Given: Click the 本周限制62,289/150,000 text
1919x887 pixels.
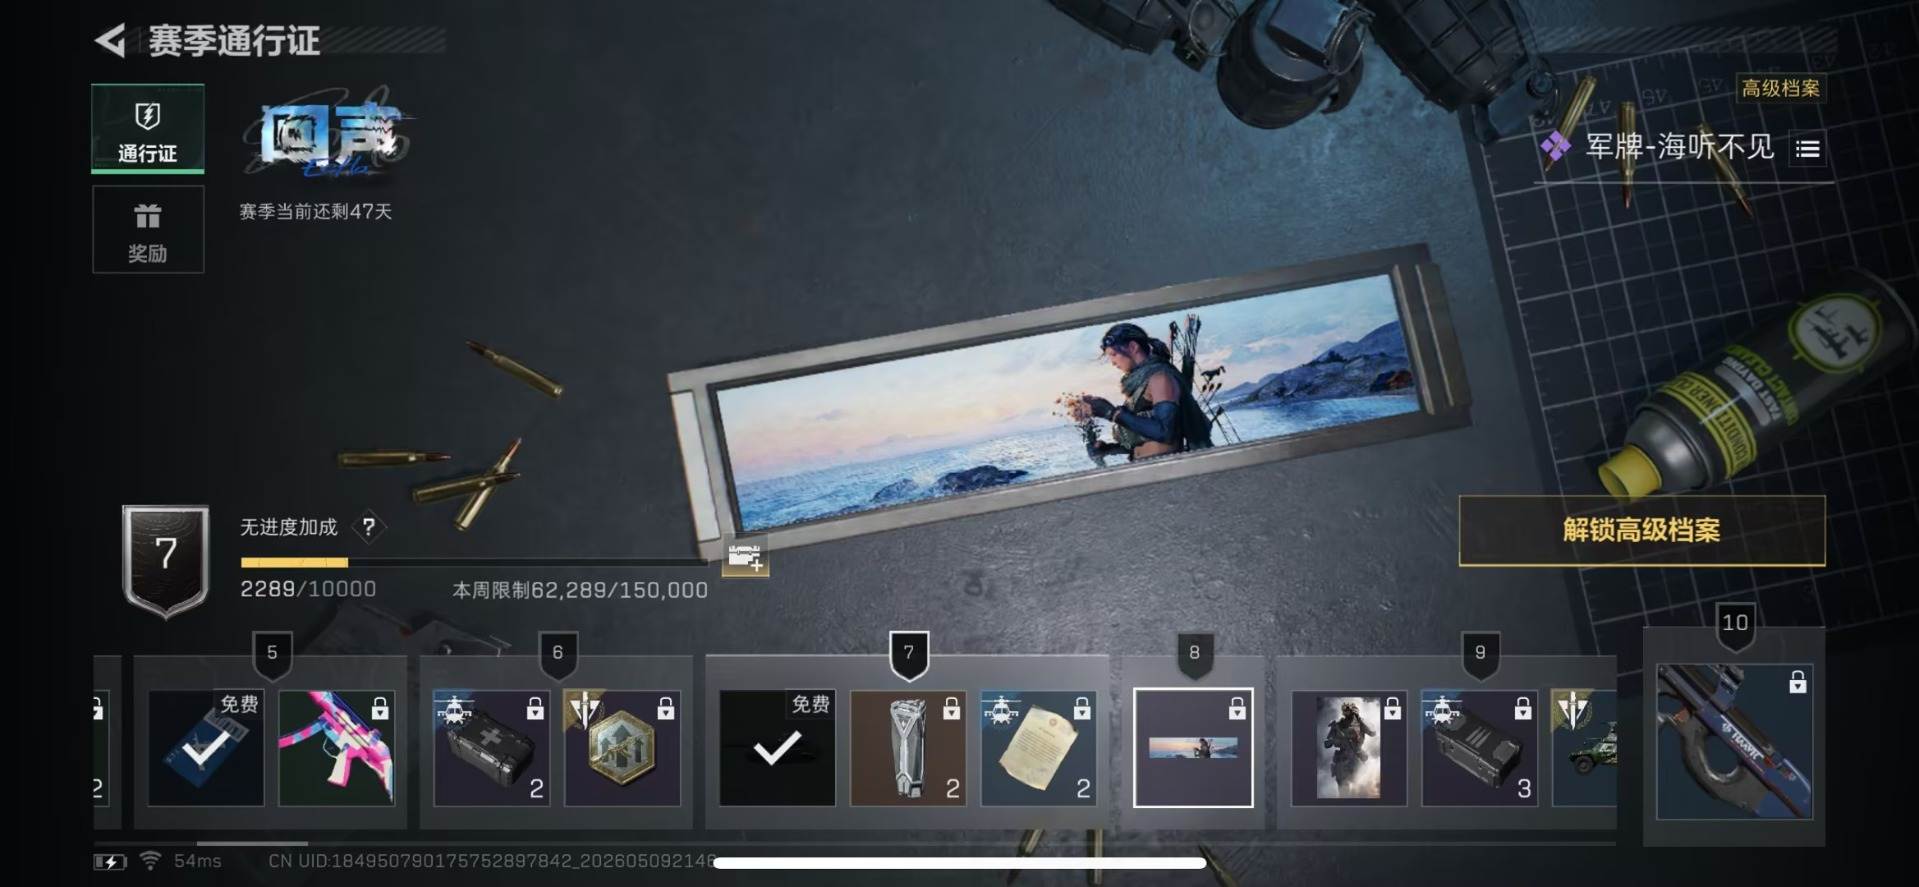Looking at the screenshot, I should pos(580,590).
